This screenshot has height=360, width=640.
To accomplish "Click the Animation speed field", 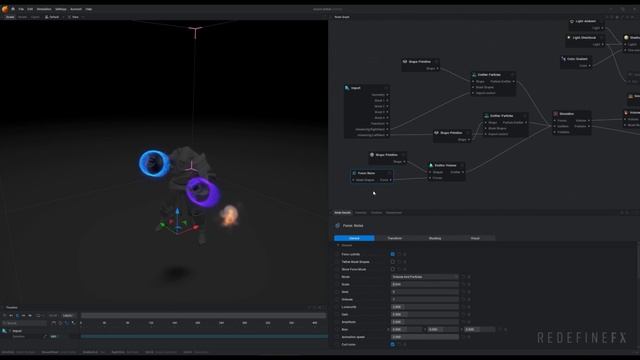I will pyautogui.click(x=424, y=337).
